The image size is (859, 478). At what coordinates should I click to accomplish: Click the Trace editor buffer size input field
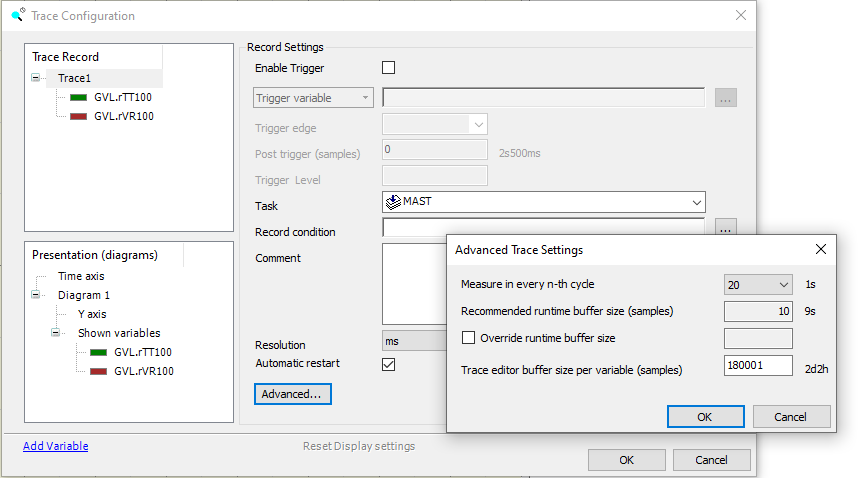tap(758, 367)
